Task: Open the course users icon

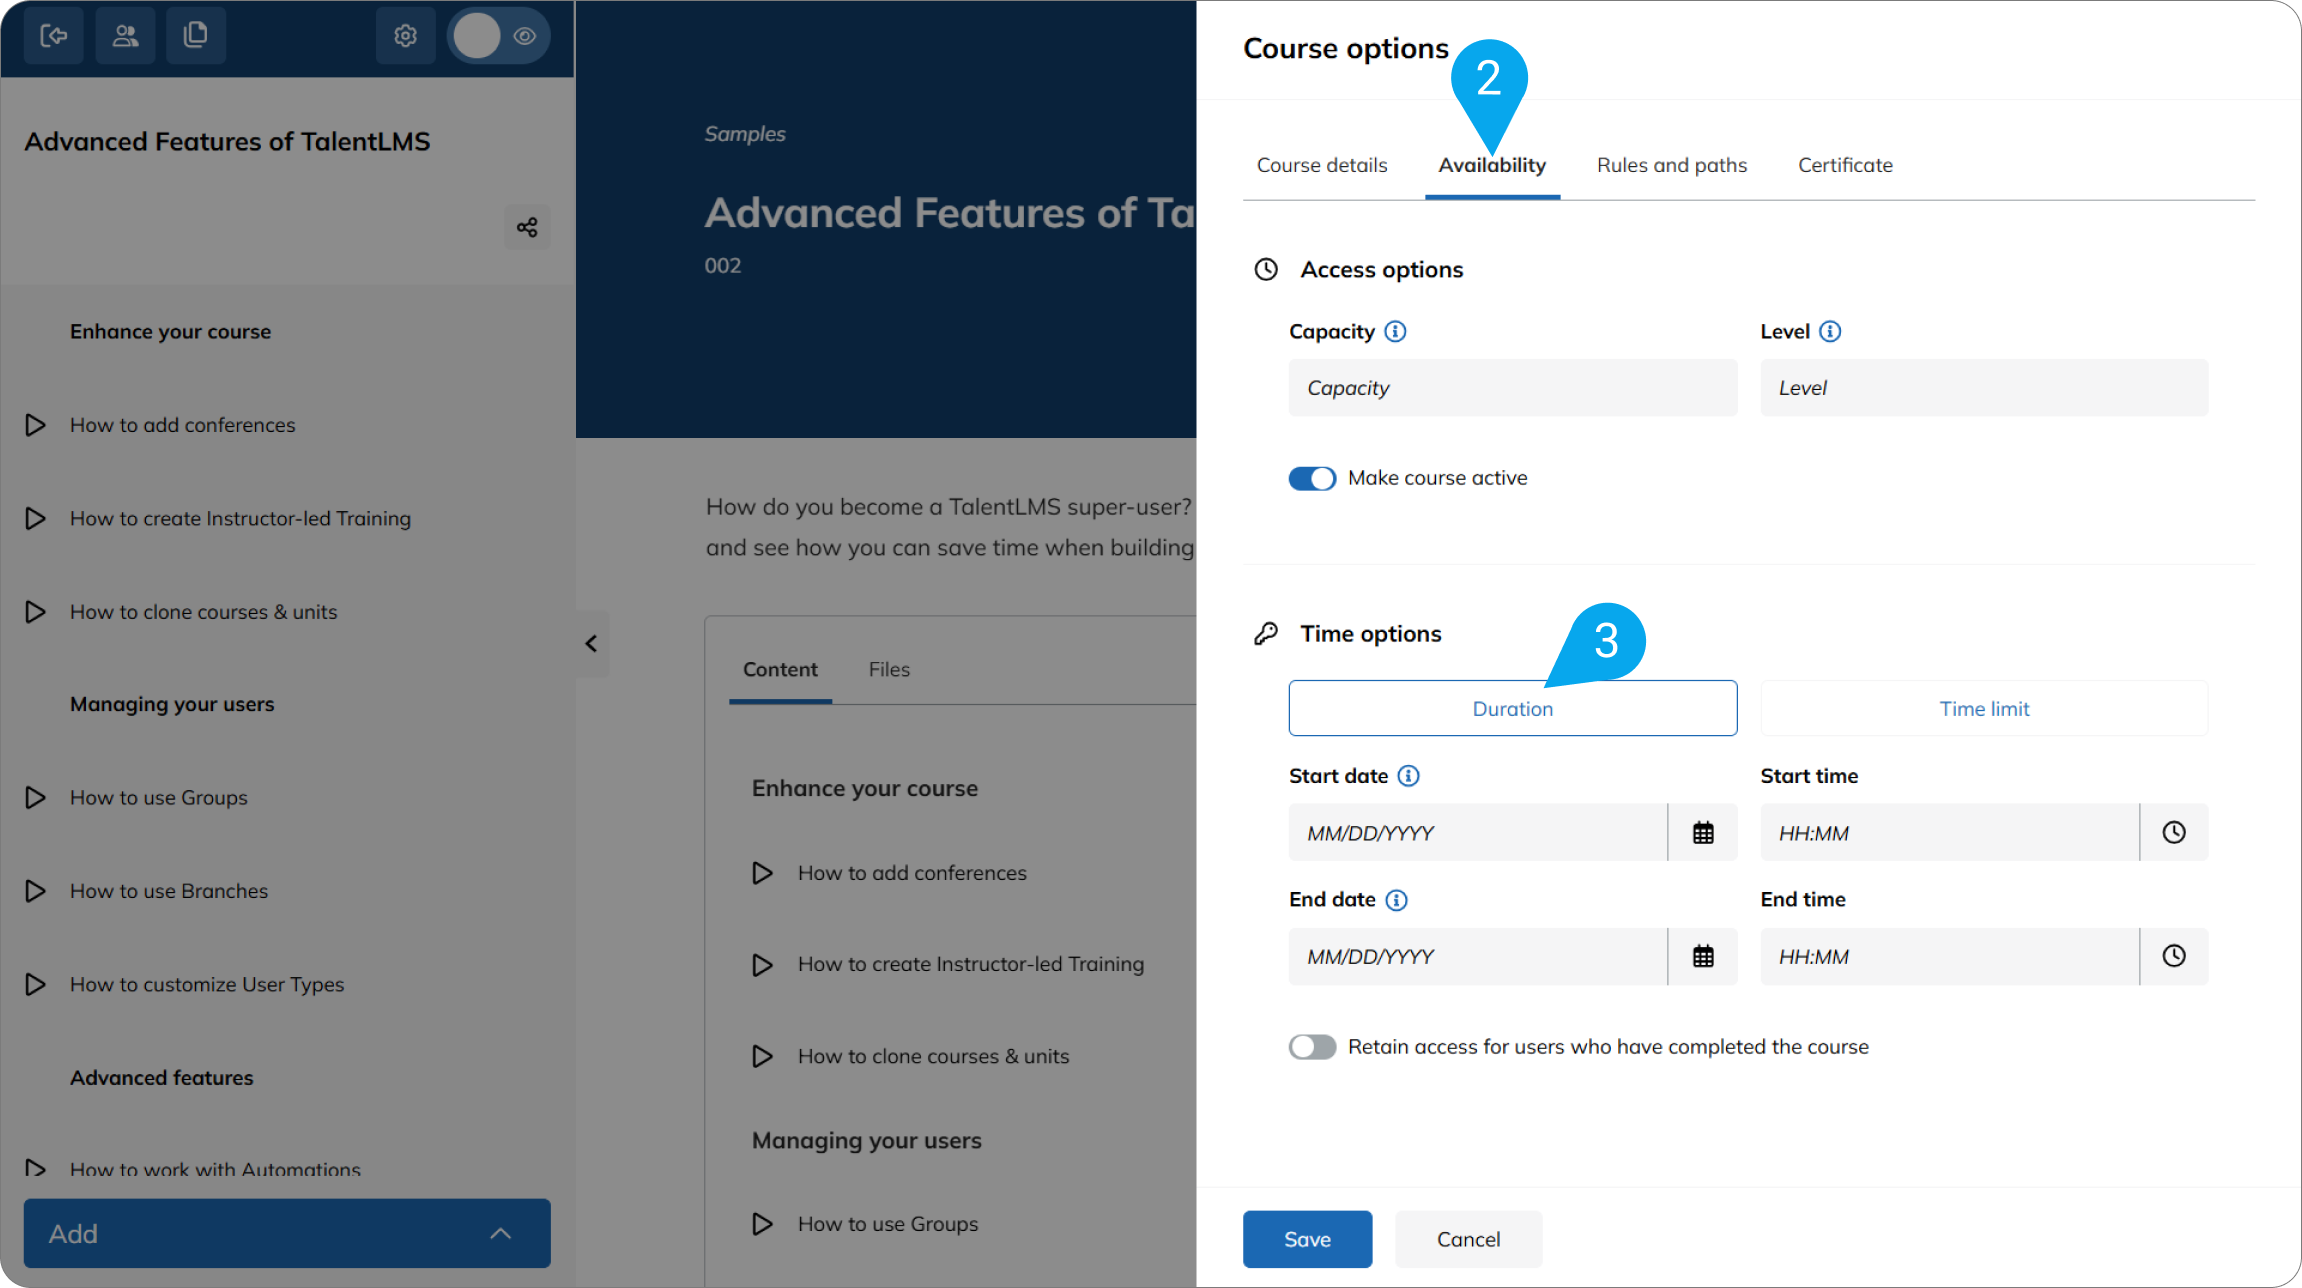Action: (x=125, y=36)
